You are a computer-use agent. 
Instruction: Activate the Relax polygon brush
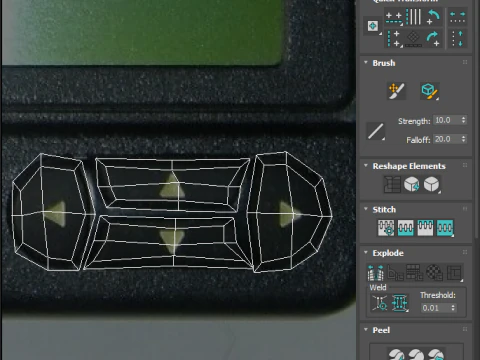point(429,91)
